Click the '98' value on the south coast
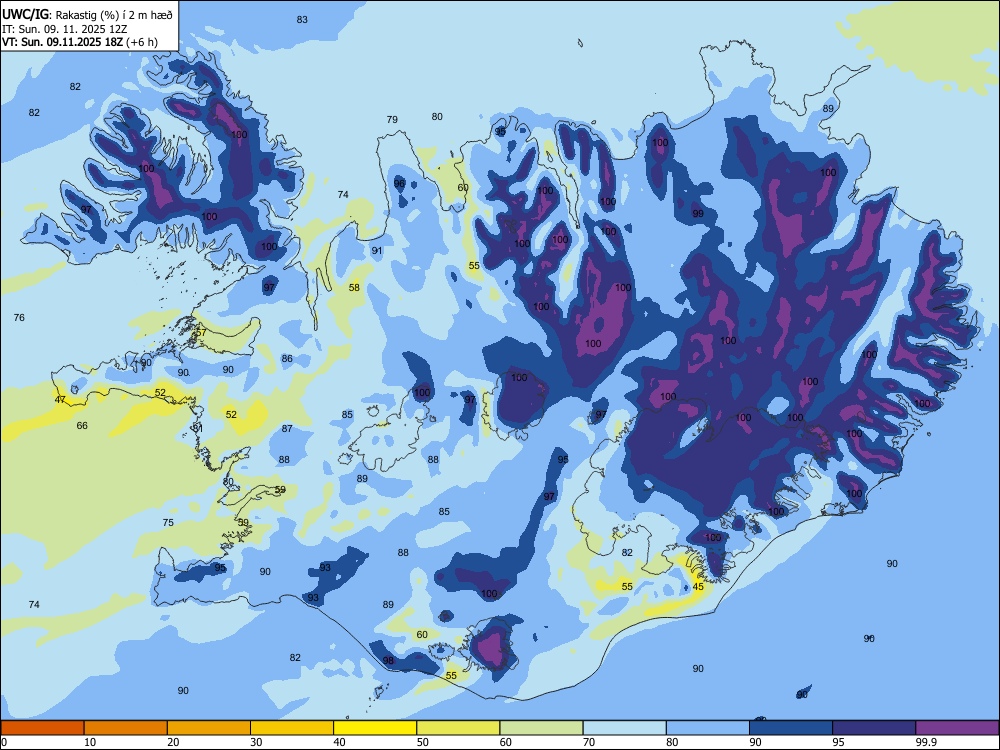 point(388,661)
